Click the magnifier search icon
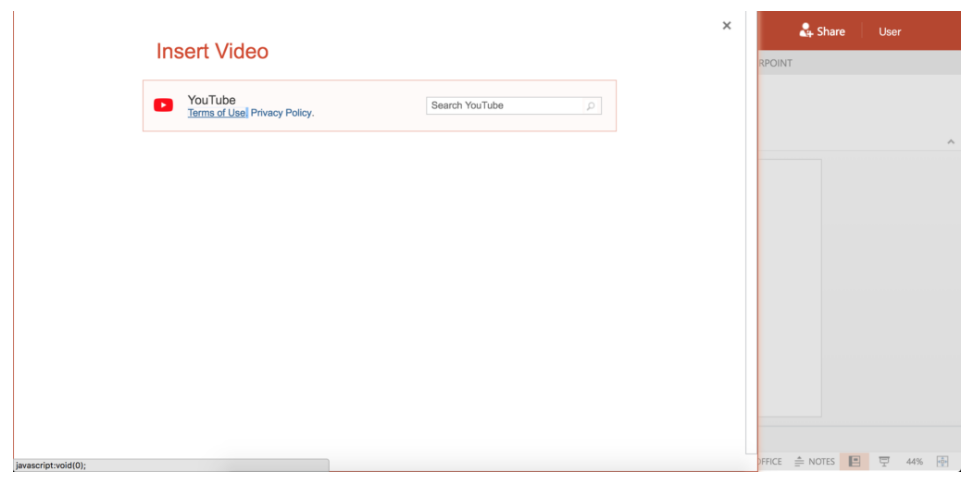This screenshot has width=969, height=485. point(591,106)
